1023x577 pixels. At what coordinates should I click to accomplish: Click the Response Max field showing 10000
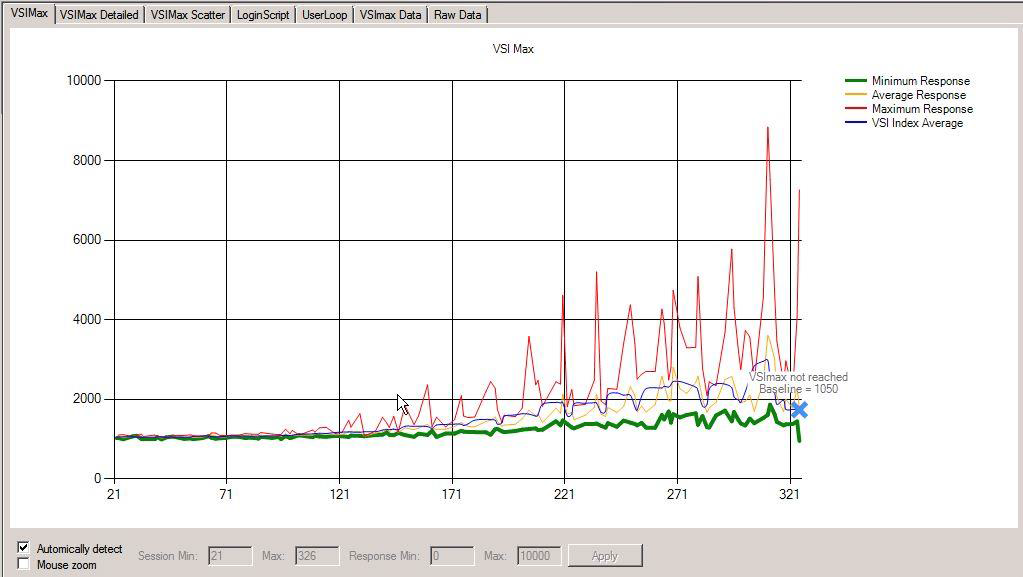[x=538, y=555]
